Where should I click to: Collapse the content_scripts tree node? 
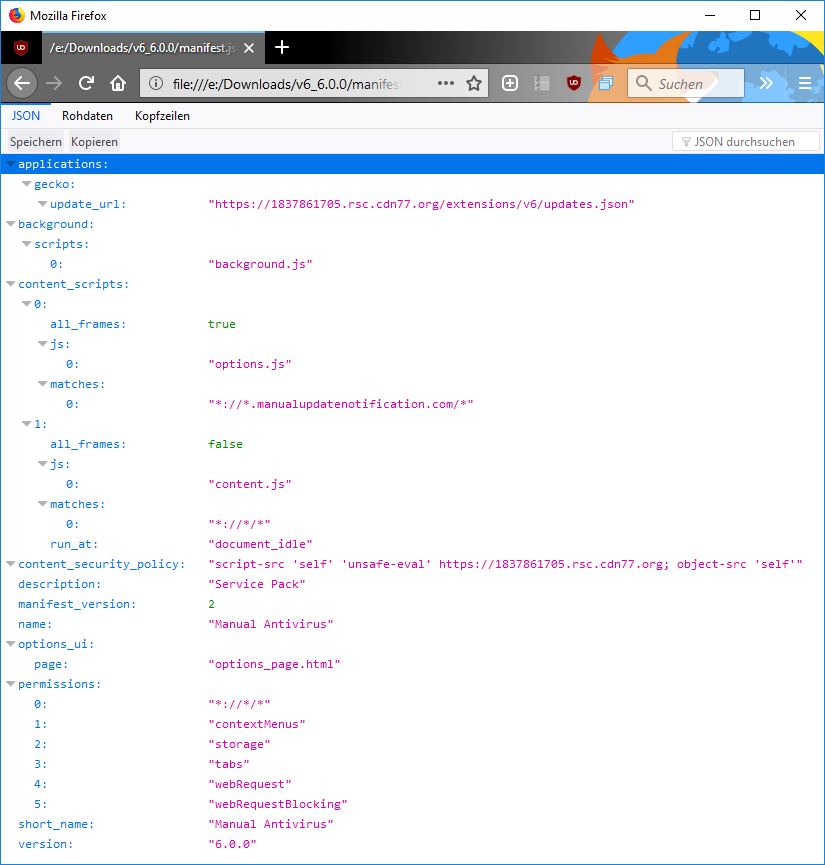[x=11, y=284]
